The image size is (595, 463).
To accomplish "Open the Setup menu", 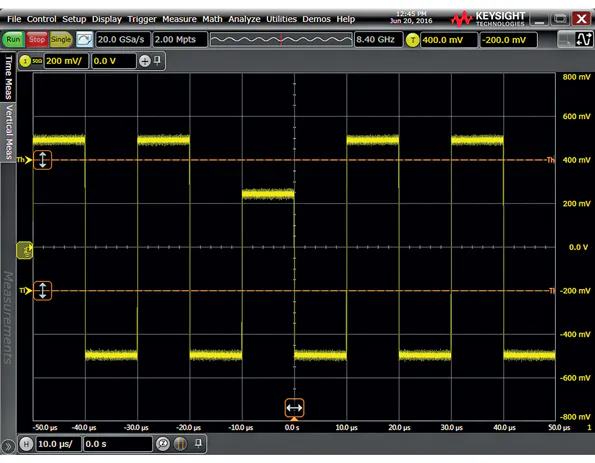I will 74,19.
